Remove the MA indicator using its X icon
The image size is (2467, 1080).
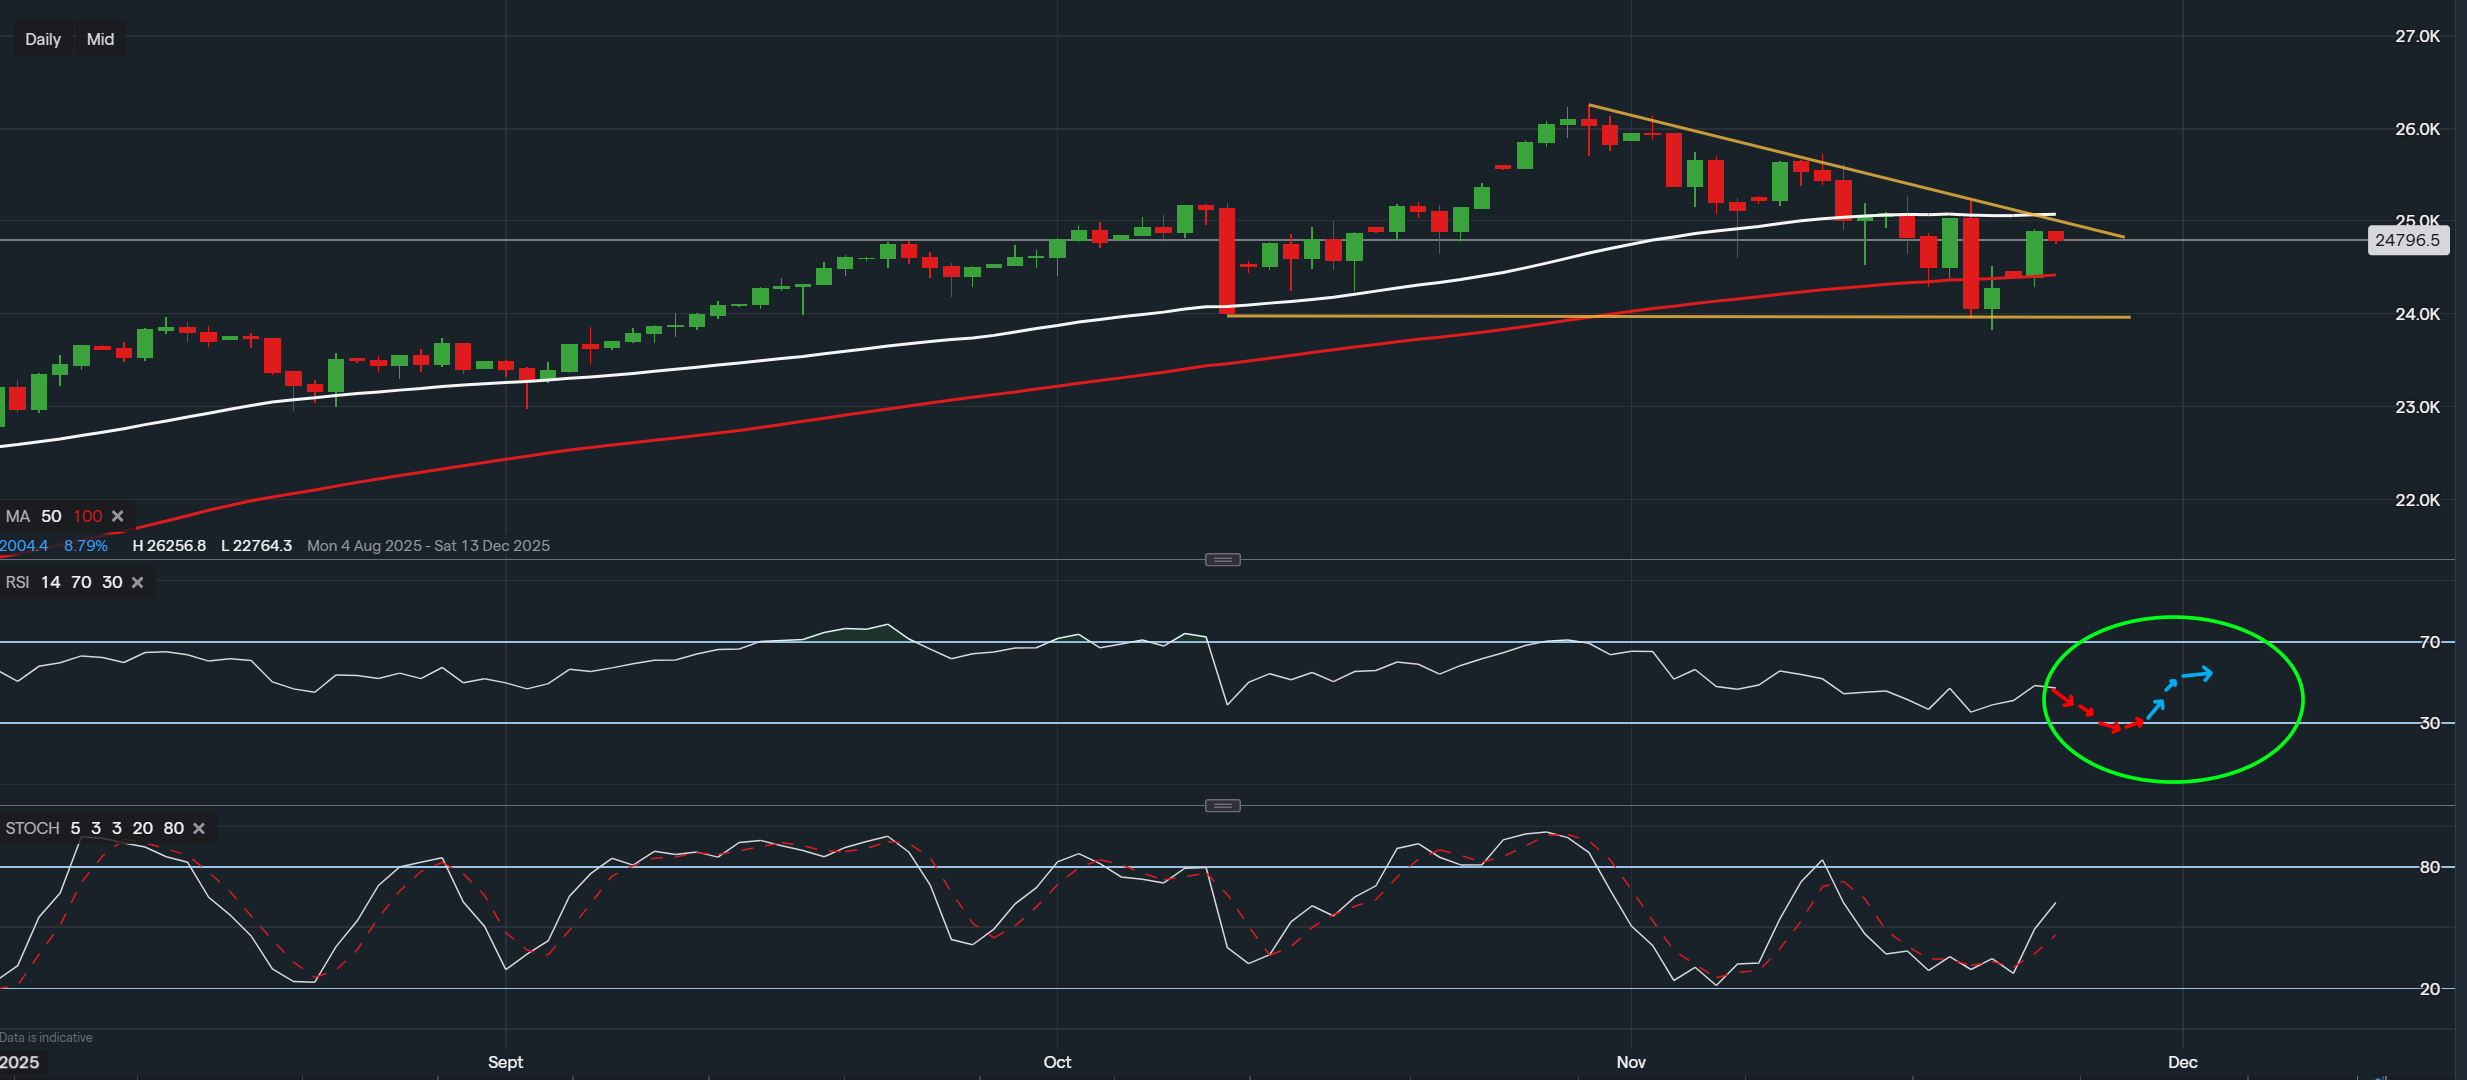[117, 516]
